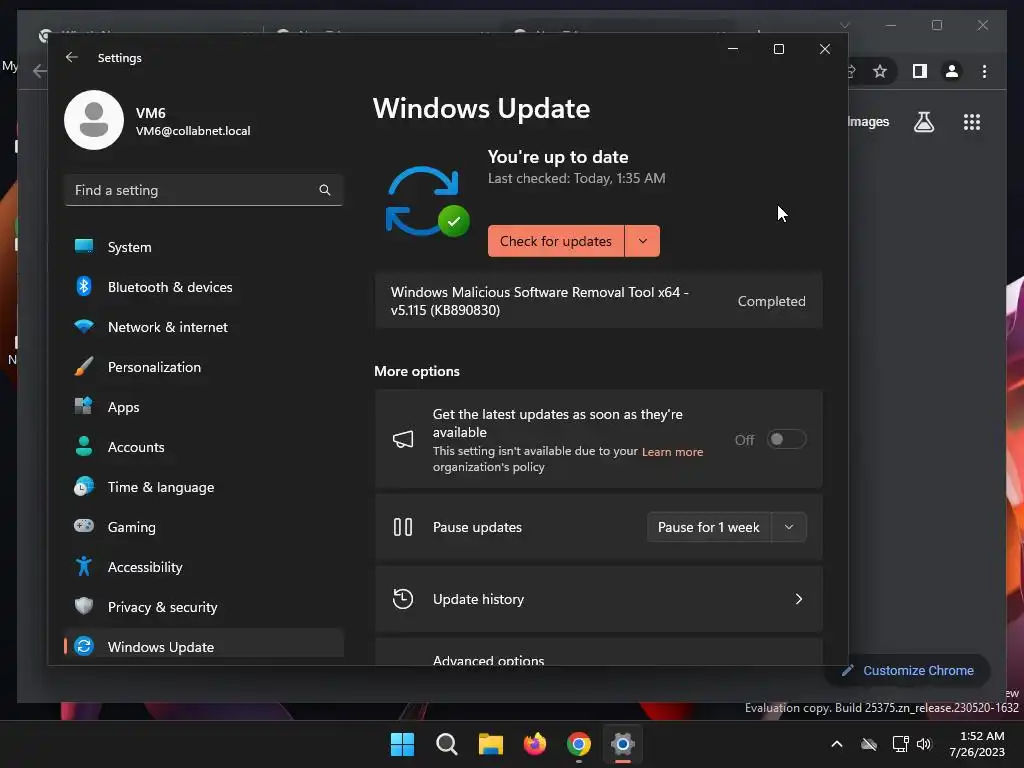Open Time & language settings
Viewport: 1024px width, 768px height.
tap(204, 487)
